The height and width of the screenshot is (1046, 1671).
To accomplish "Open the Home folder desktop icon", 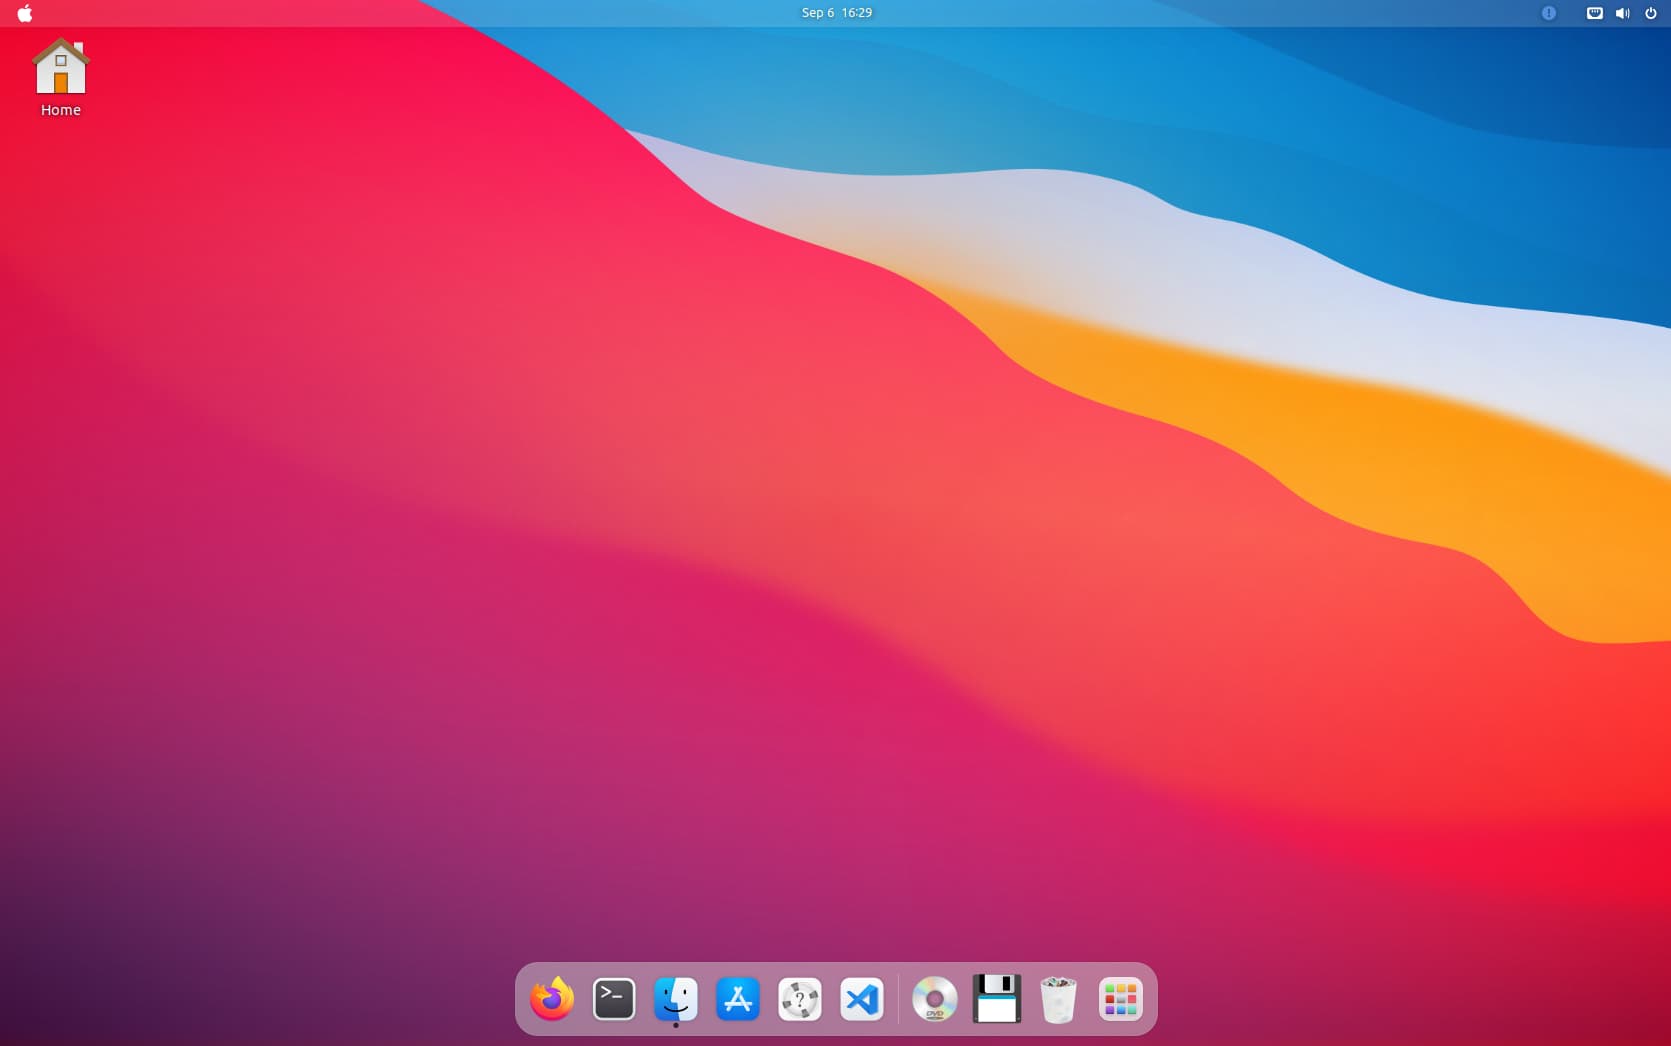I will click(61, 67).
